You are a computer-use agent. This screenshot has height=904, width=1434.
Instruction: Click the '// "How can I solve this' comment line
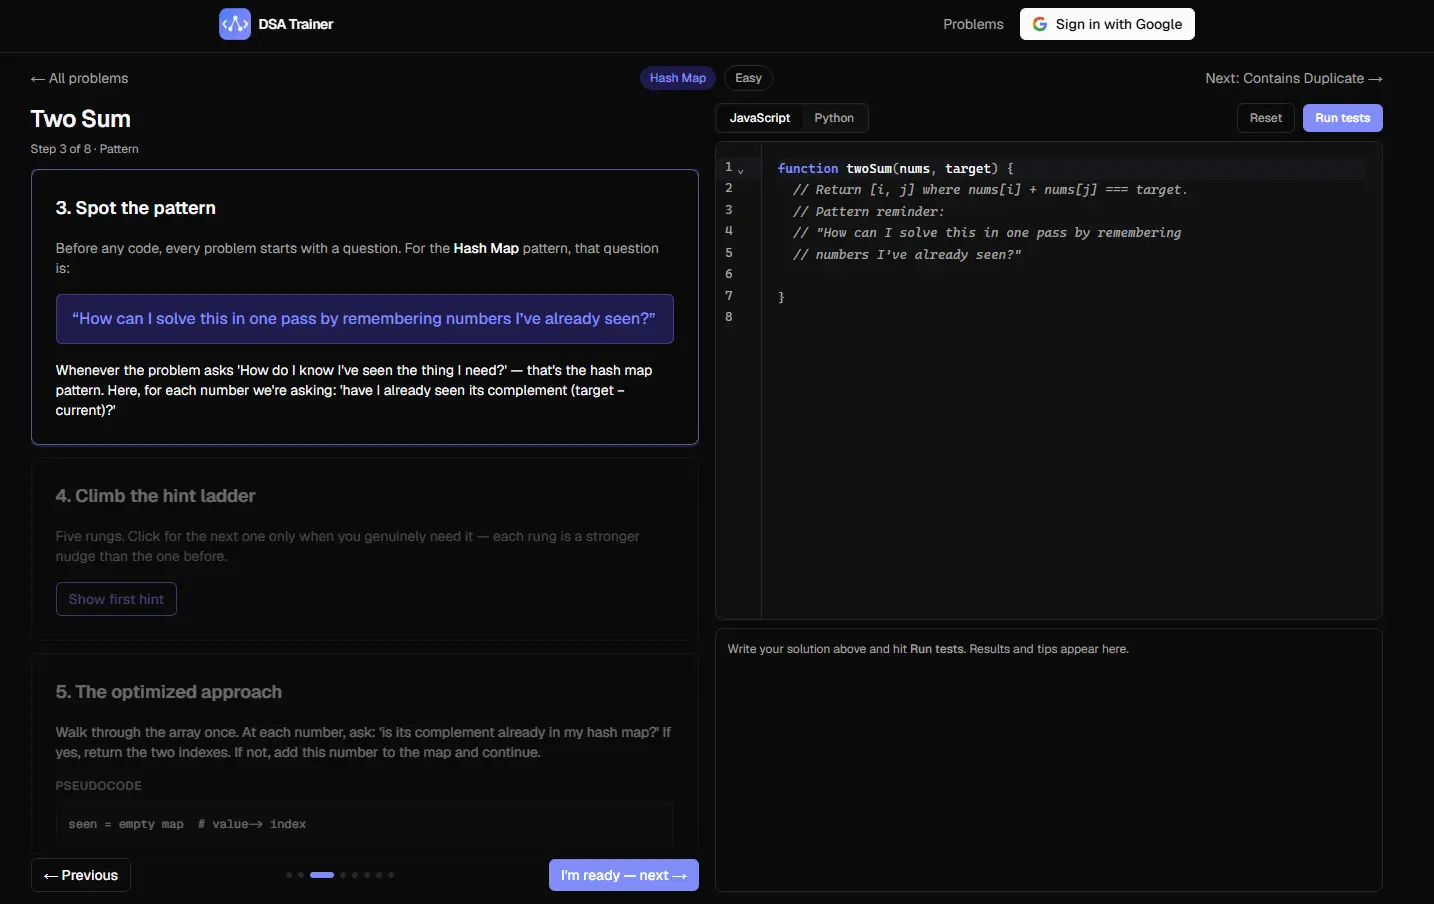click(x=987, y=233)
